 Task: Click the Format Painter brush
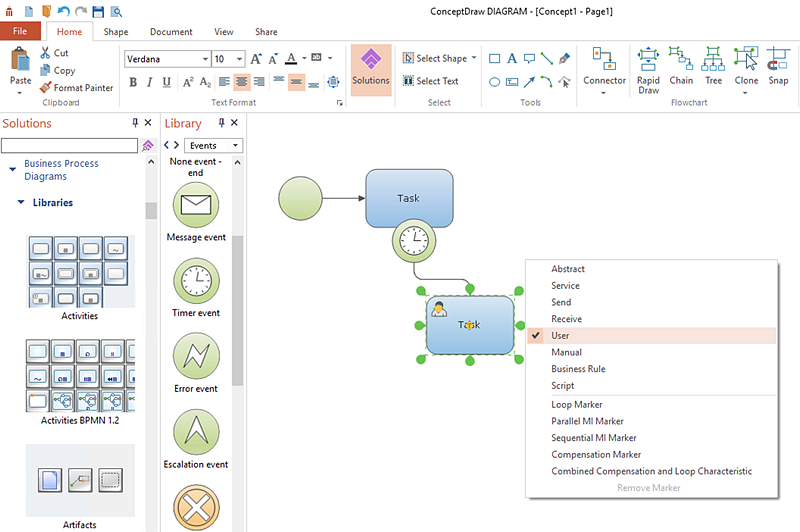76,88
